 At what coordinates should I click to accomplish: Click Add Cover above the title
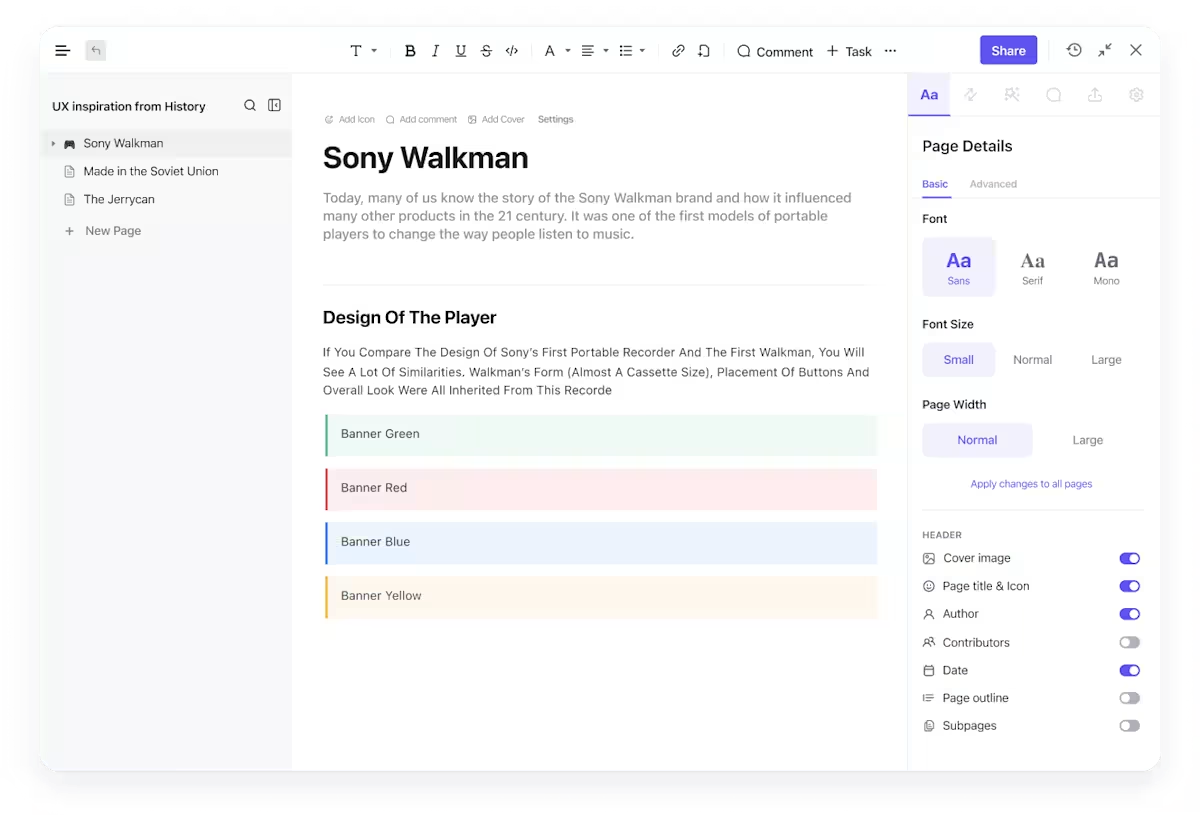pos(496,119)
